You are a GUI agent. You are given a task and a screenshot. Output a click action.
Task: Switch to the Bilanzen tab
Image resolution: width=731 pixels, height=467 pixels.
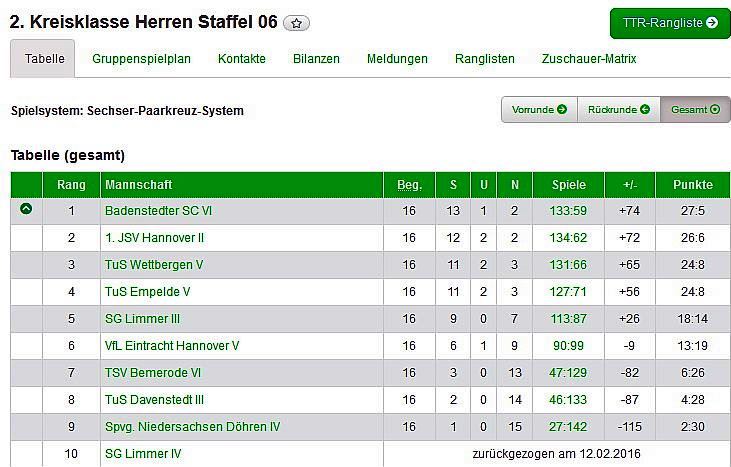tap(316, 59)
